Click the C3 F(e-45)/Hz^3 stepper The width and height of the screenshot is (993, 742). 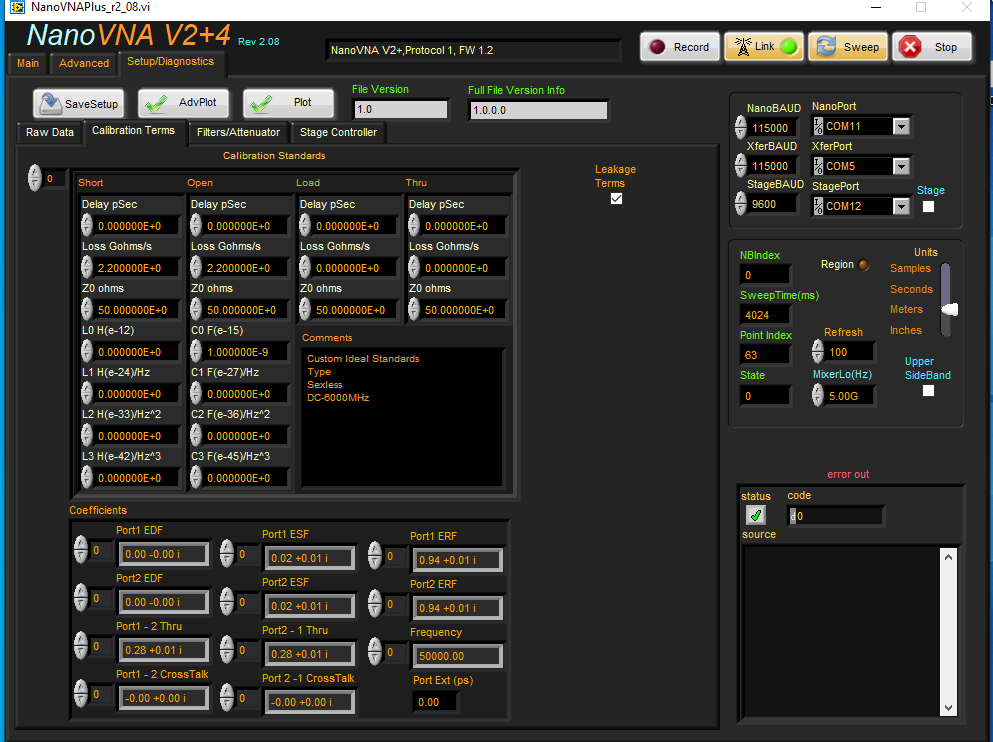coord(196,477)
